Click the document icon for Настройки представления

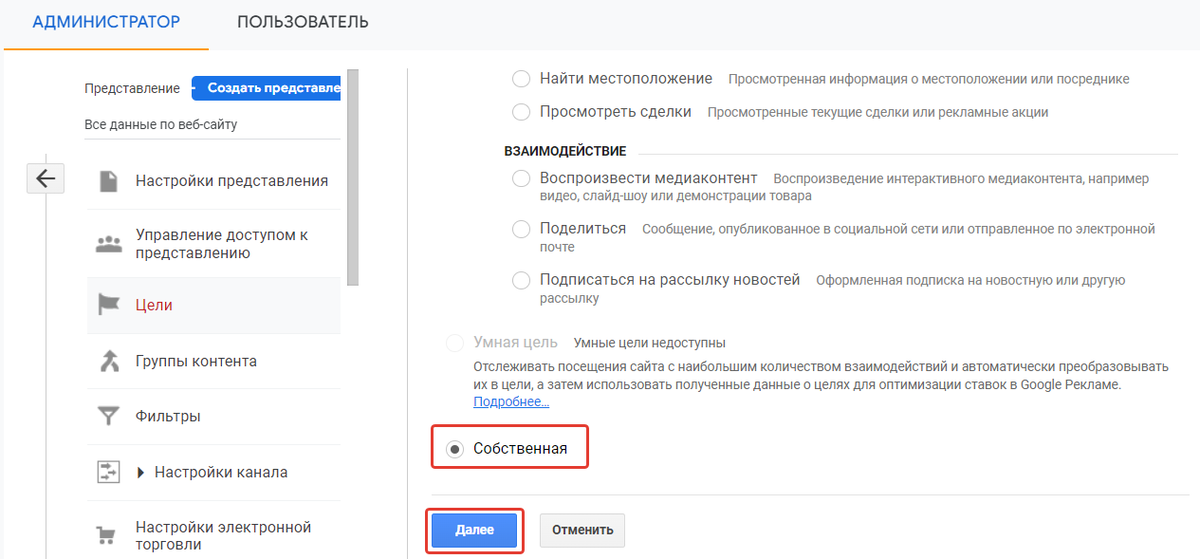(108, 181)
